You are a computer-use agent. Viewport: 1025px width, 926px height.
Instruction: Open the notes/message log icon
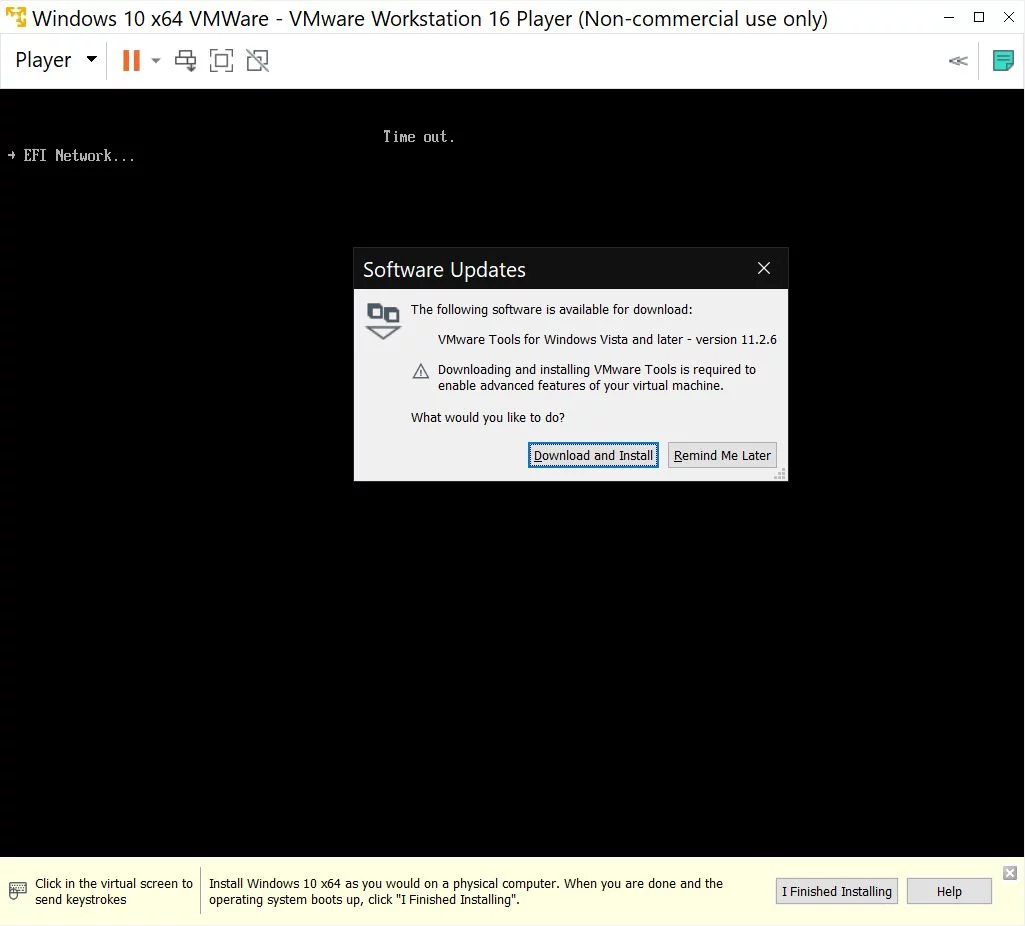point(1003,61)
